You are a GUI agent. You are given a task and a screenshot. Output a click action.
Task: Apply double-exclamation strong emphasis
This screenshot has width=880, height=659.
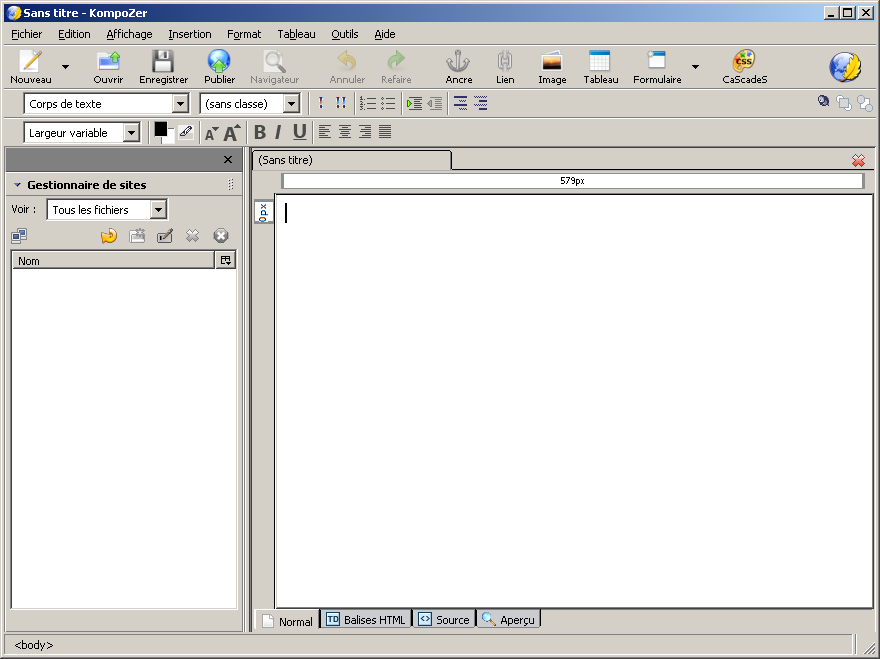point(341,103)
